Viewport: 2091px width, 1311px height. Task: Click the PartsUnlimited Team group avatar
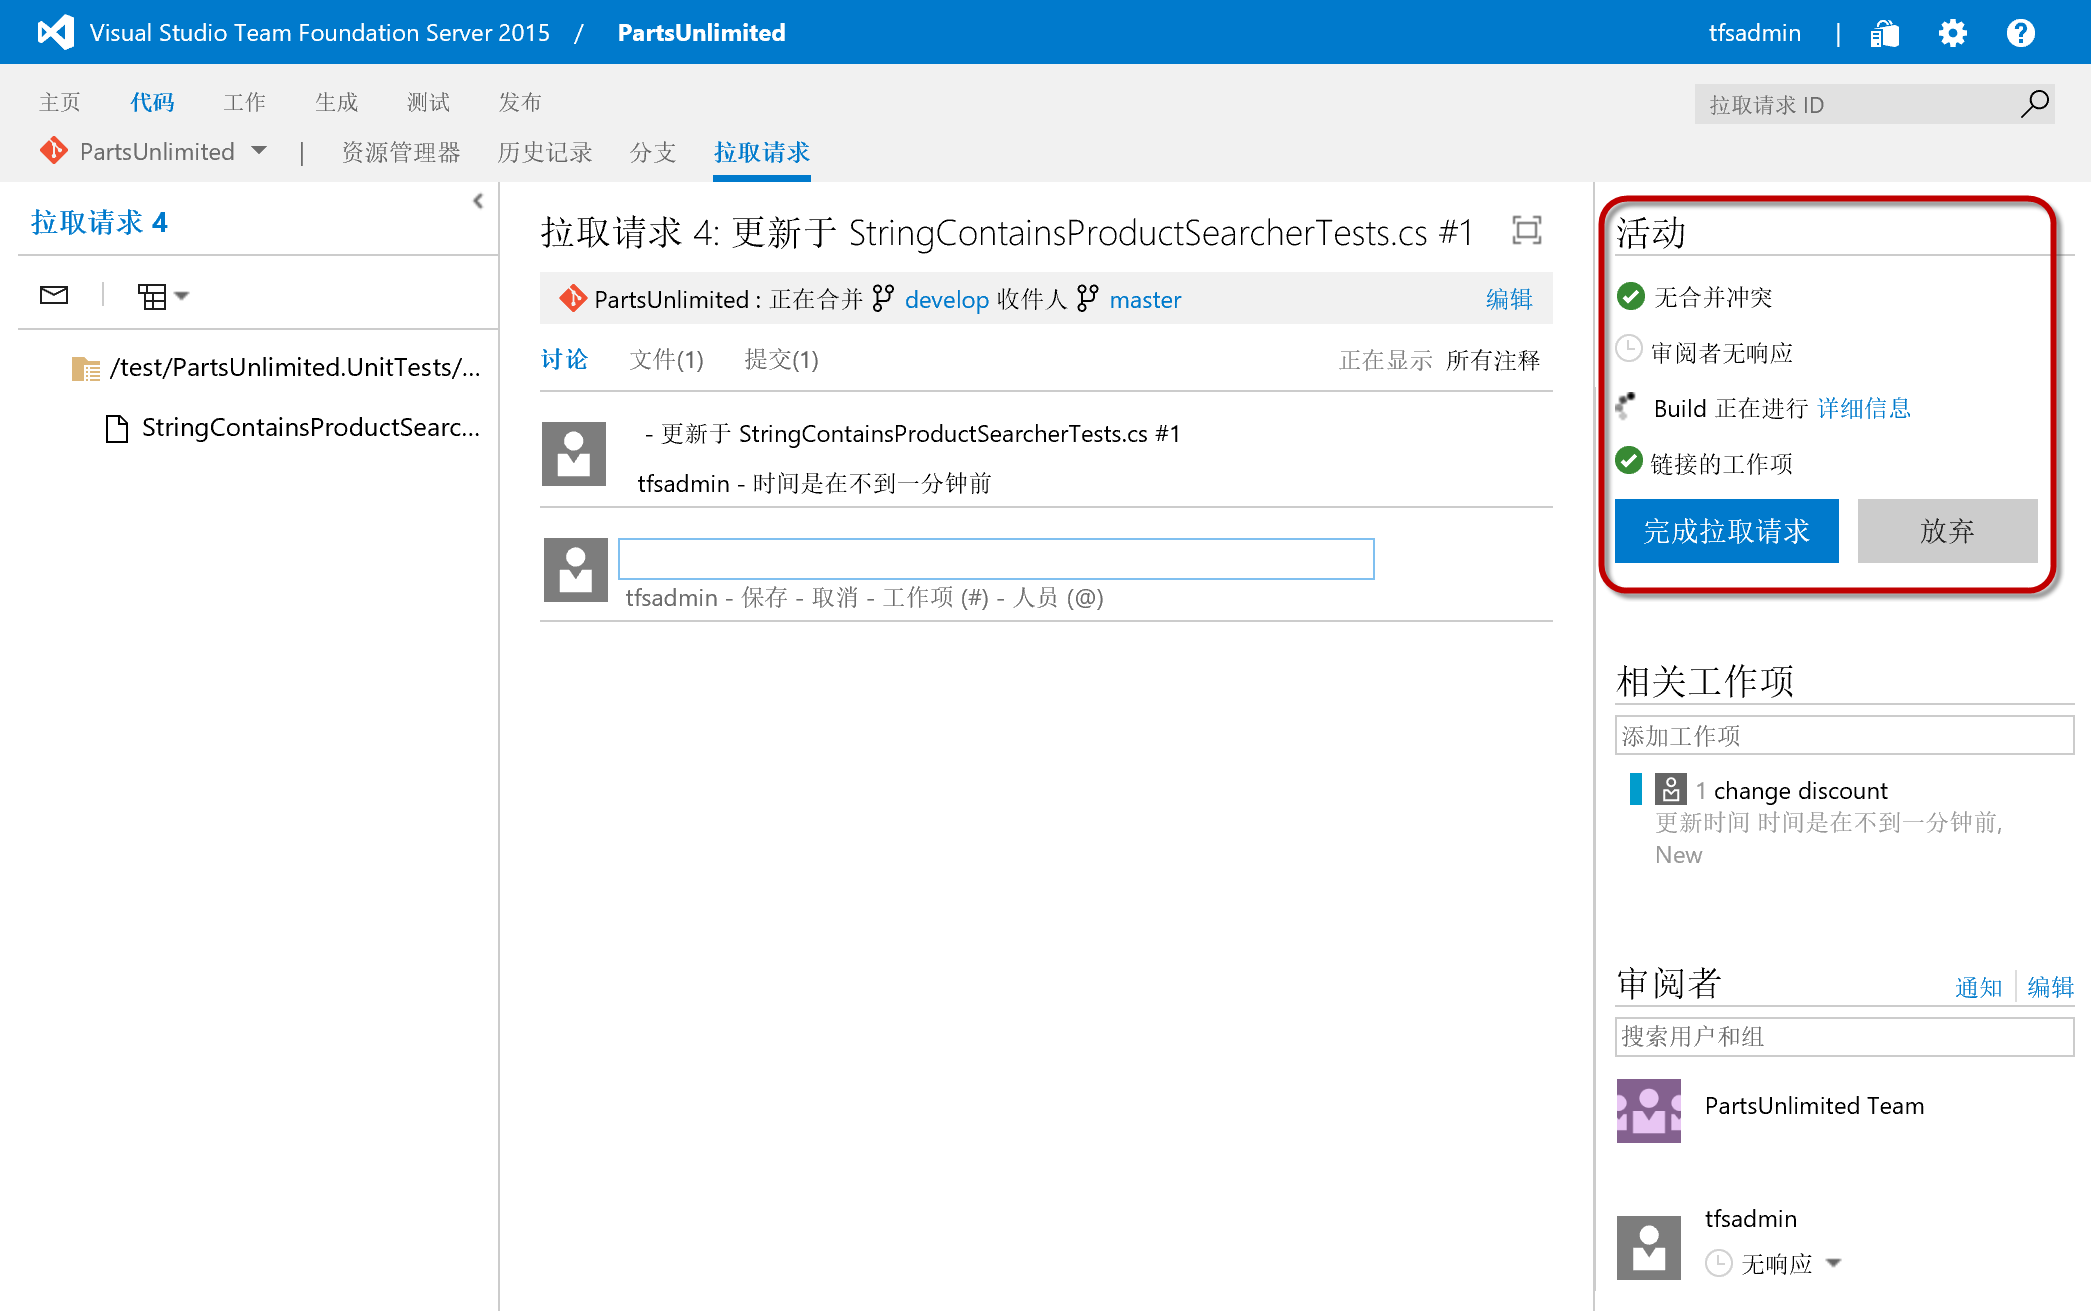pos(1649,1111)
